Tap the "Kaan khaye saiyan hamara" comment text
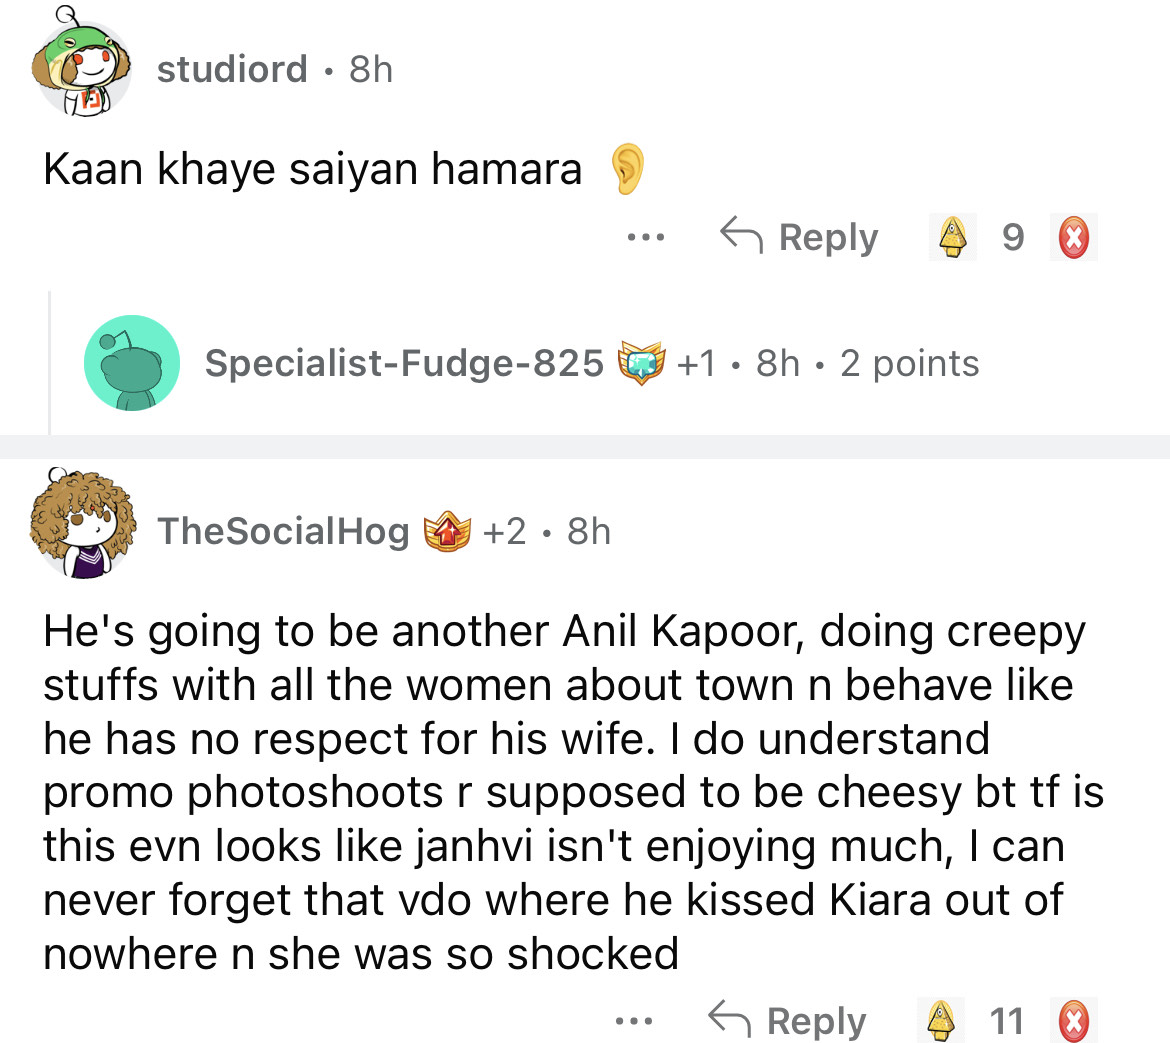This screenshot has height=1043, width=1170. click(x=312, y=169)
